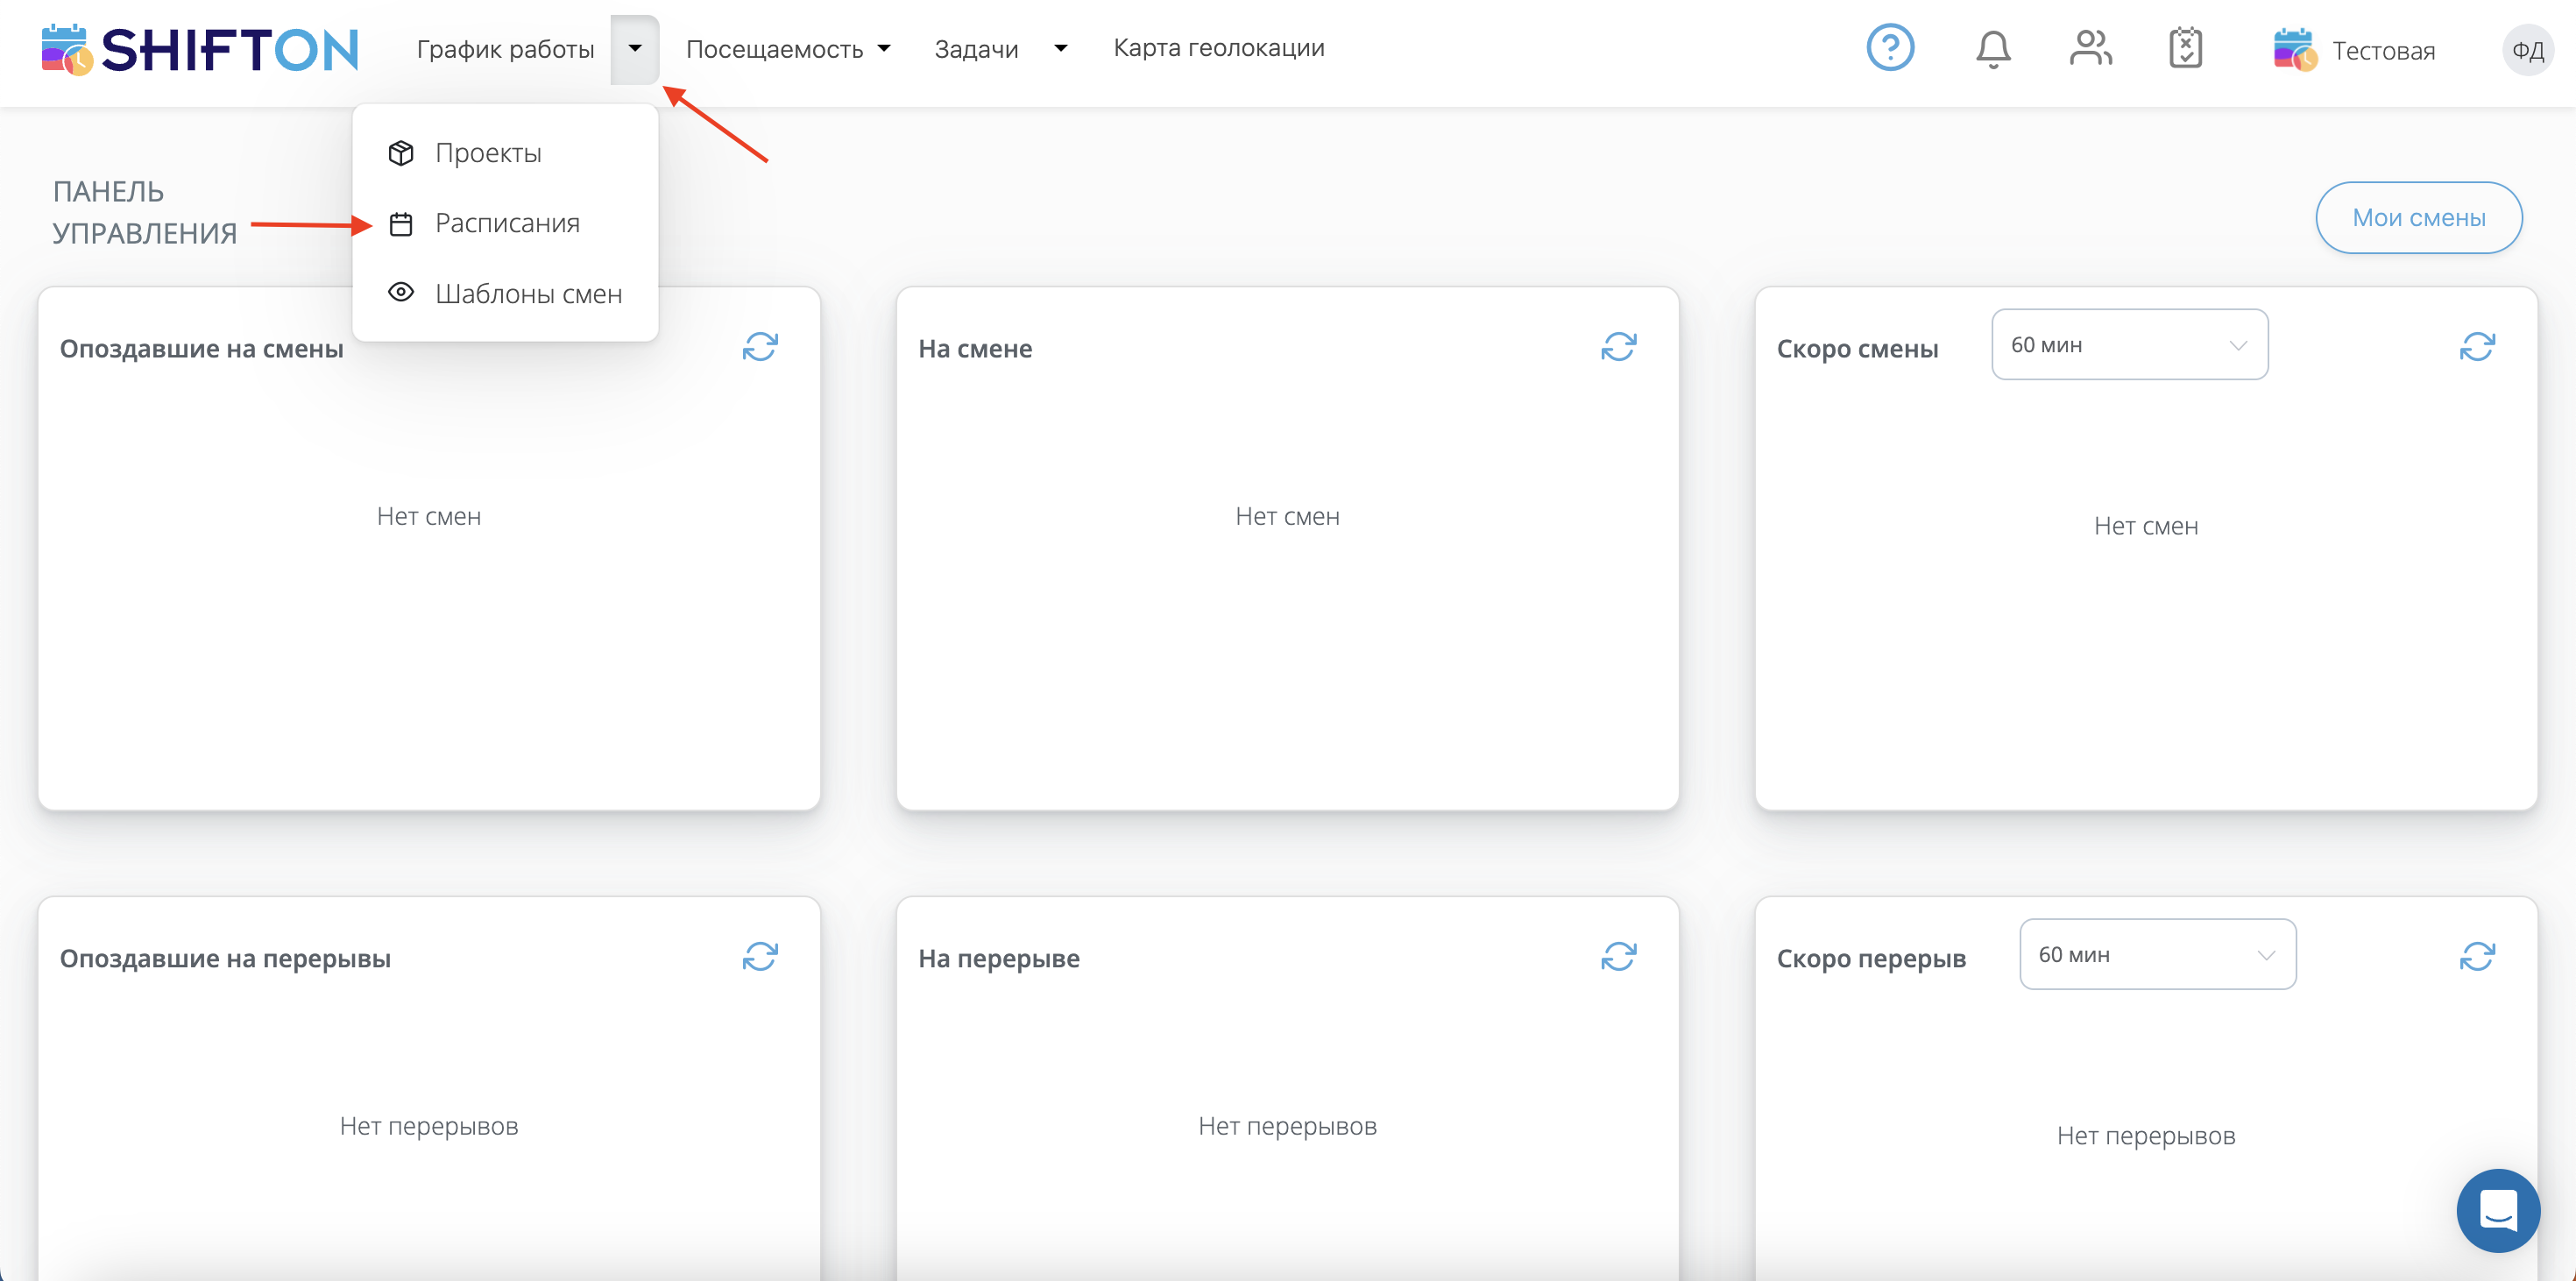Open Посещаемость menu item
This screenshot has width=2576, height=1281.
(774, 49)
